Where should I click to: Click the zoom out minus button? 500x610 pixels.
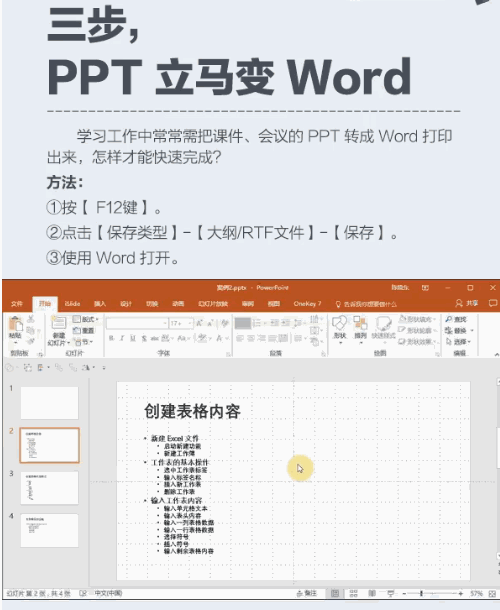pos(404,594)
